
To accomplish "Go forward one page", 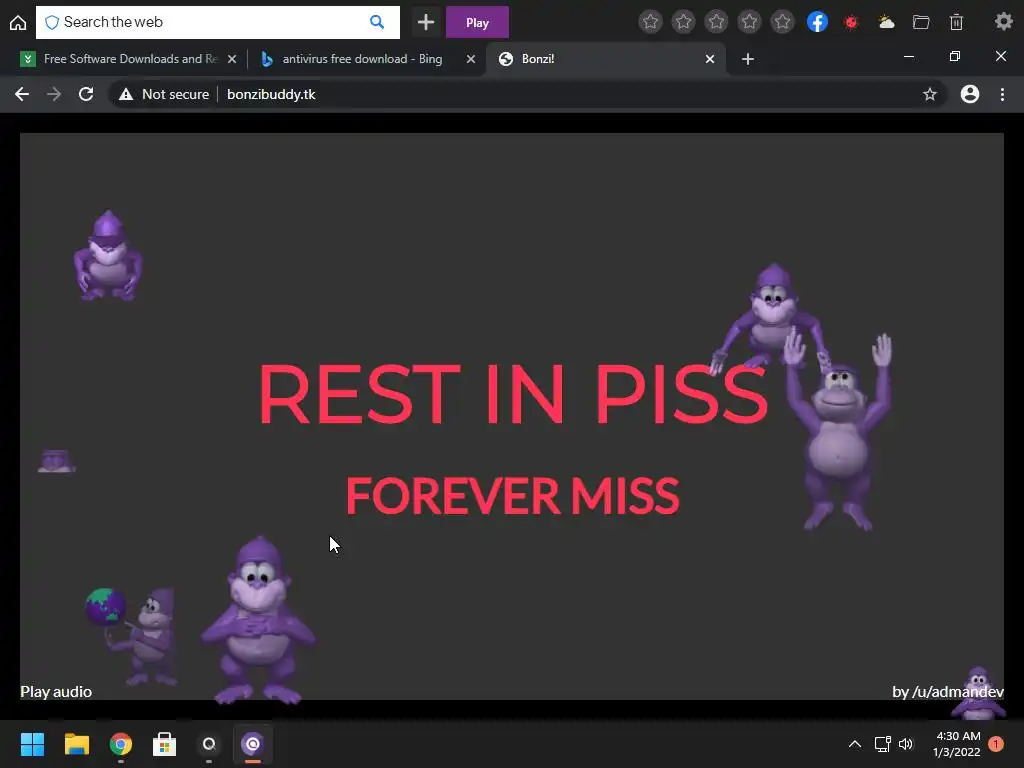I will (x=54, y=94).
